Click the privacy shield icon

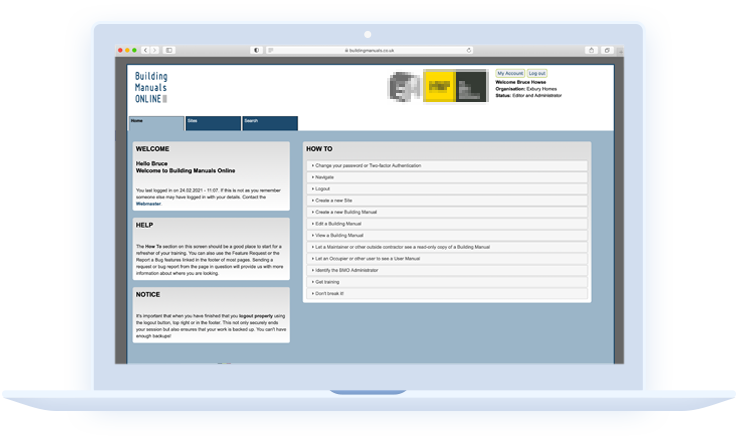257,50
